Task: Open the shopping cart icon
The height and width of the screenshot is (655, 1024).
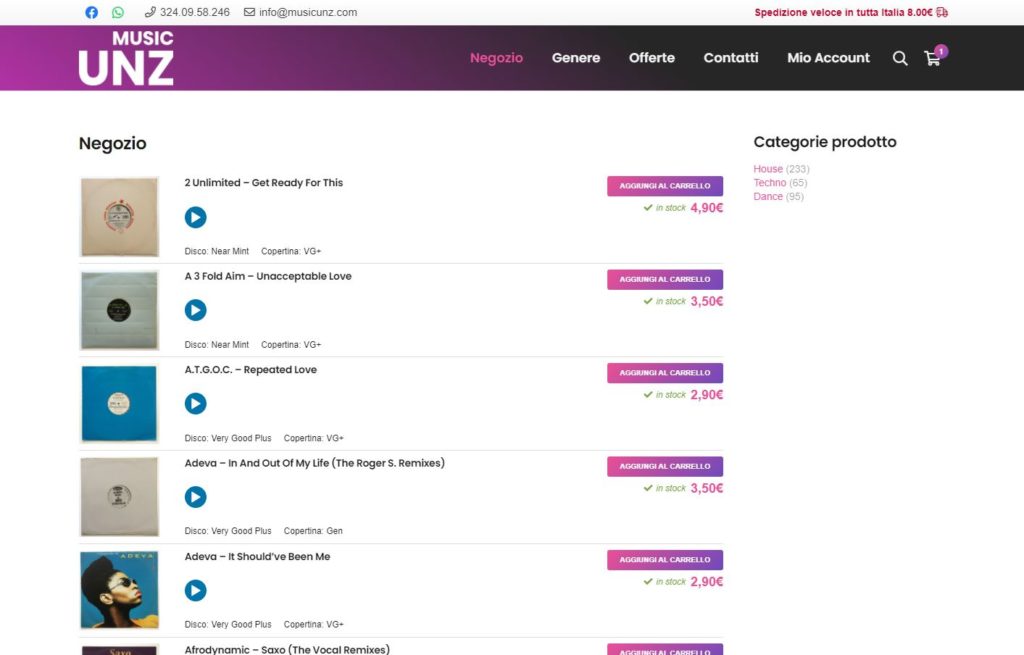Action: point(933,58)
